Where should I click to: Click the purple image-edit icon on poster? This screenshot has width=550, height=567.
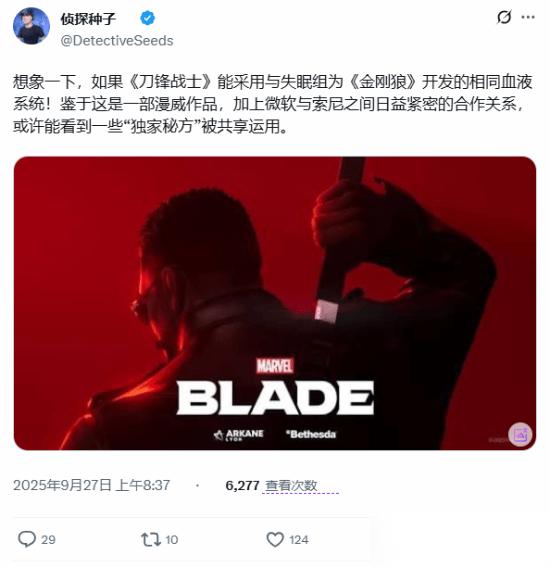click(520, 434)
